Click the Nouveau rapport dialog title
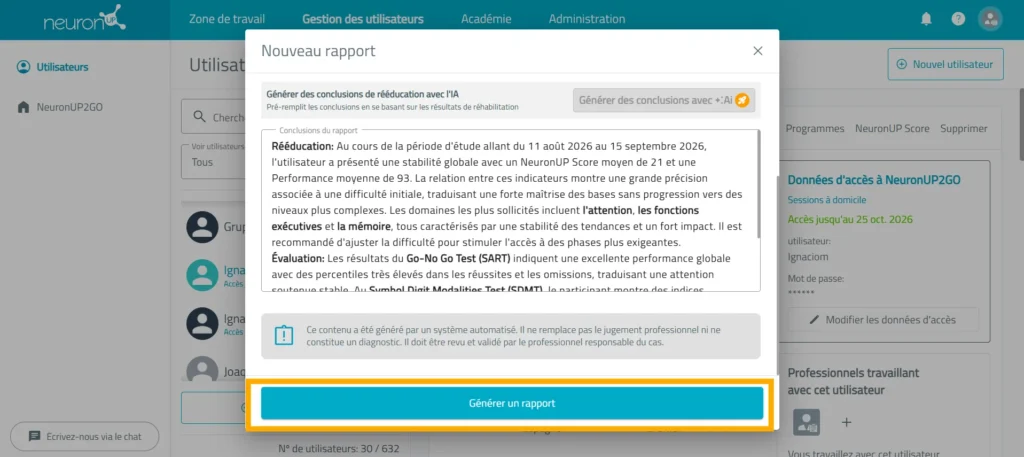The height and width of the screenshot is (457, 1024). click(318, 51)
